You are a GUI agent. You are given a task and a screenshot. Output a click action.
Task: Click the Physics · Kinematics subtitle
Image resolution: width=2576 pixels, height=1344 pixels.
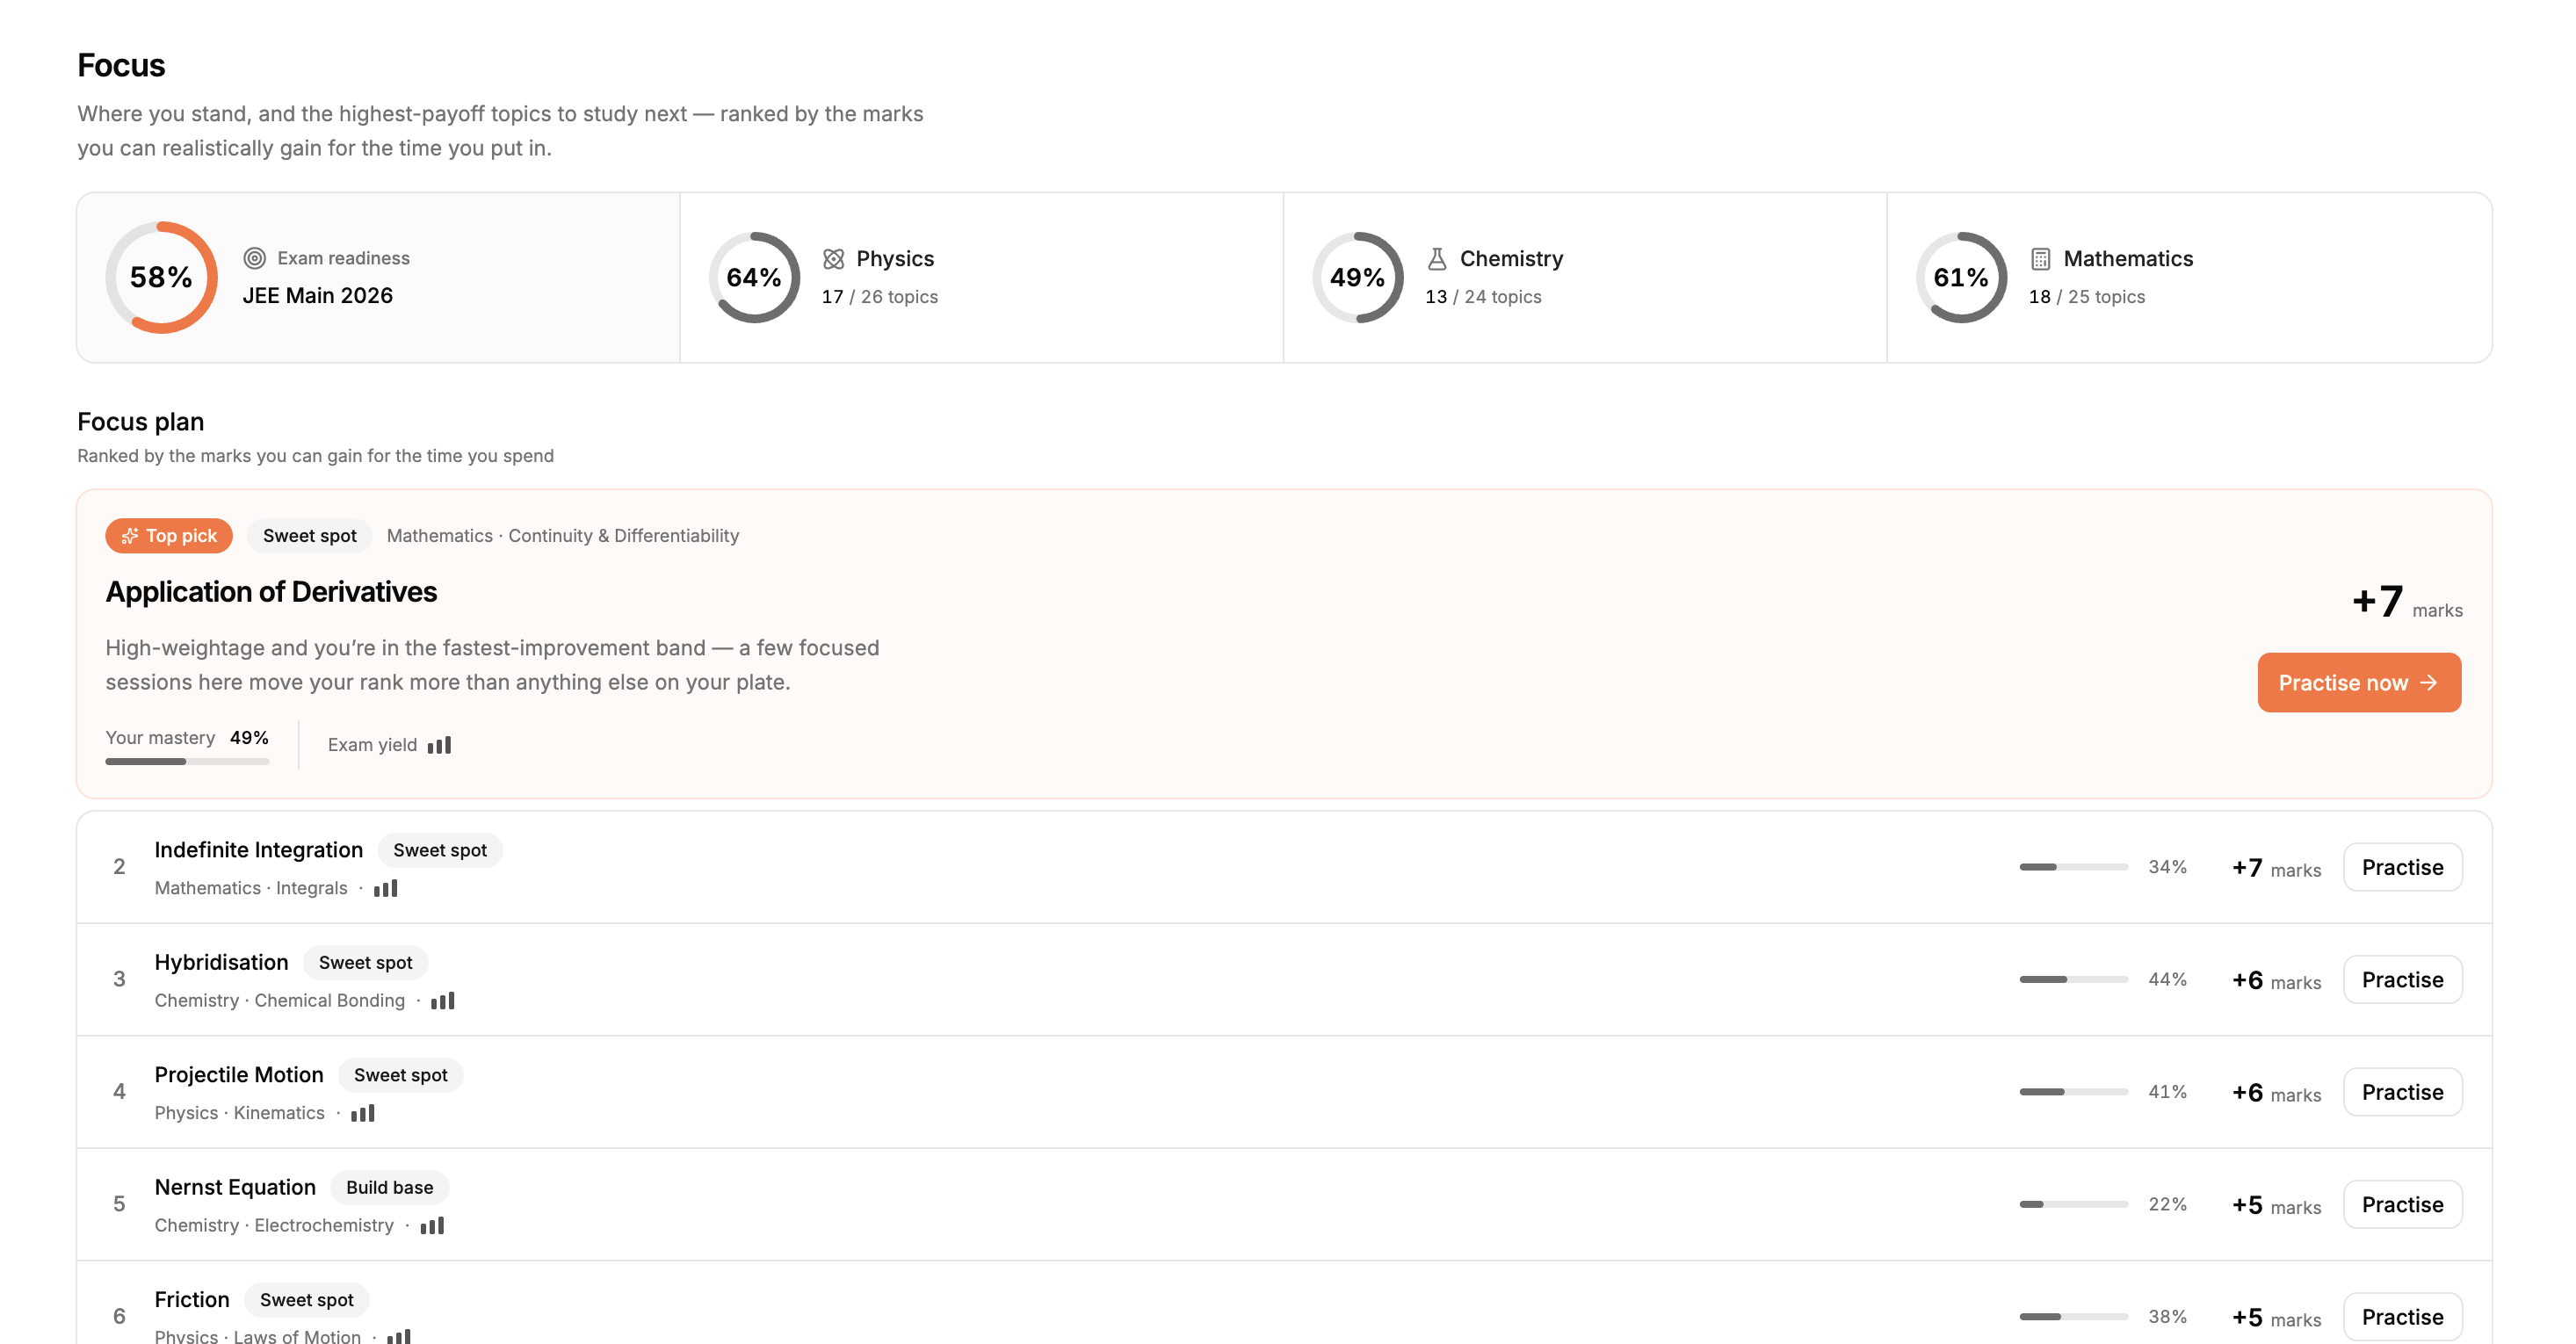pos(239,1113)
